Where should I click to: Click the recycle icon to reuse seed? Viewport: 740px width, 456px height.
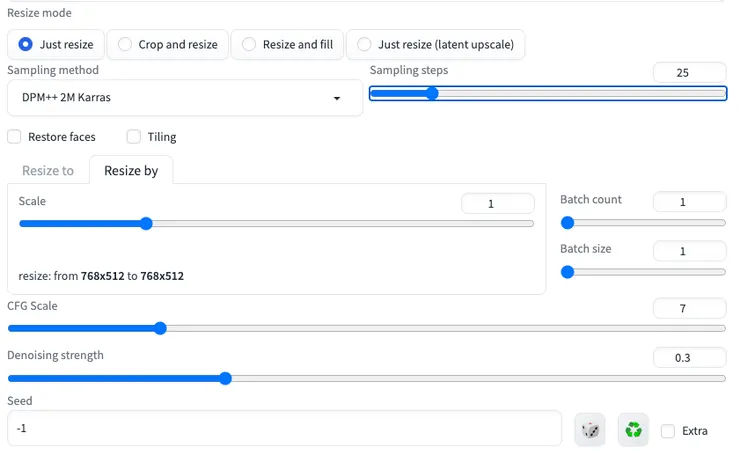pyautogui.click(x=633, y=430)
